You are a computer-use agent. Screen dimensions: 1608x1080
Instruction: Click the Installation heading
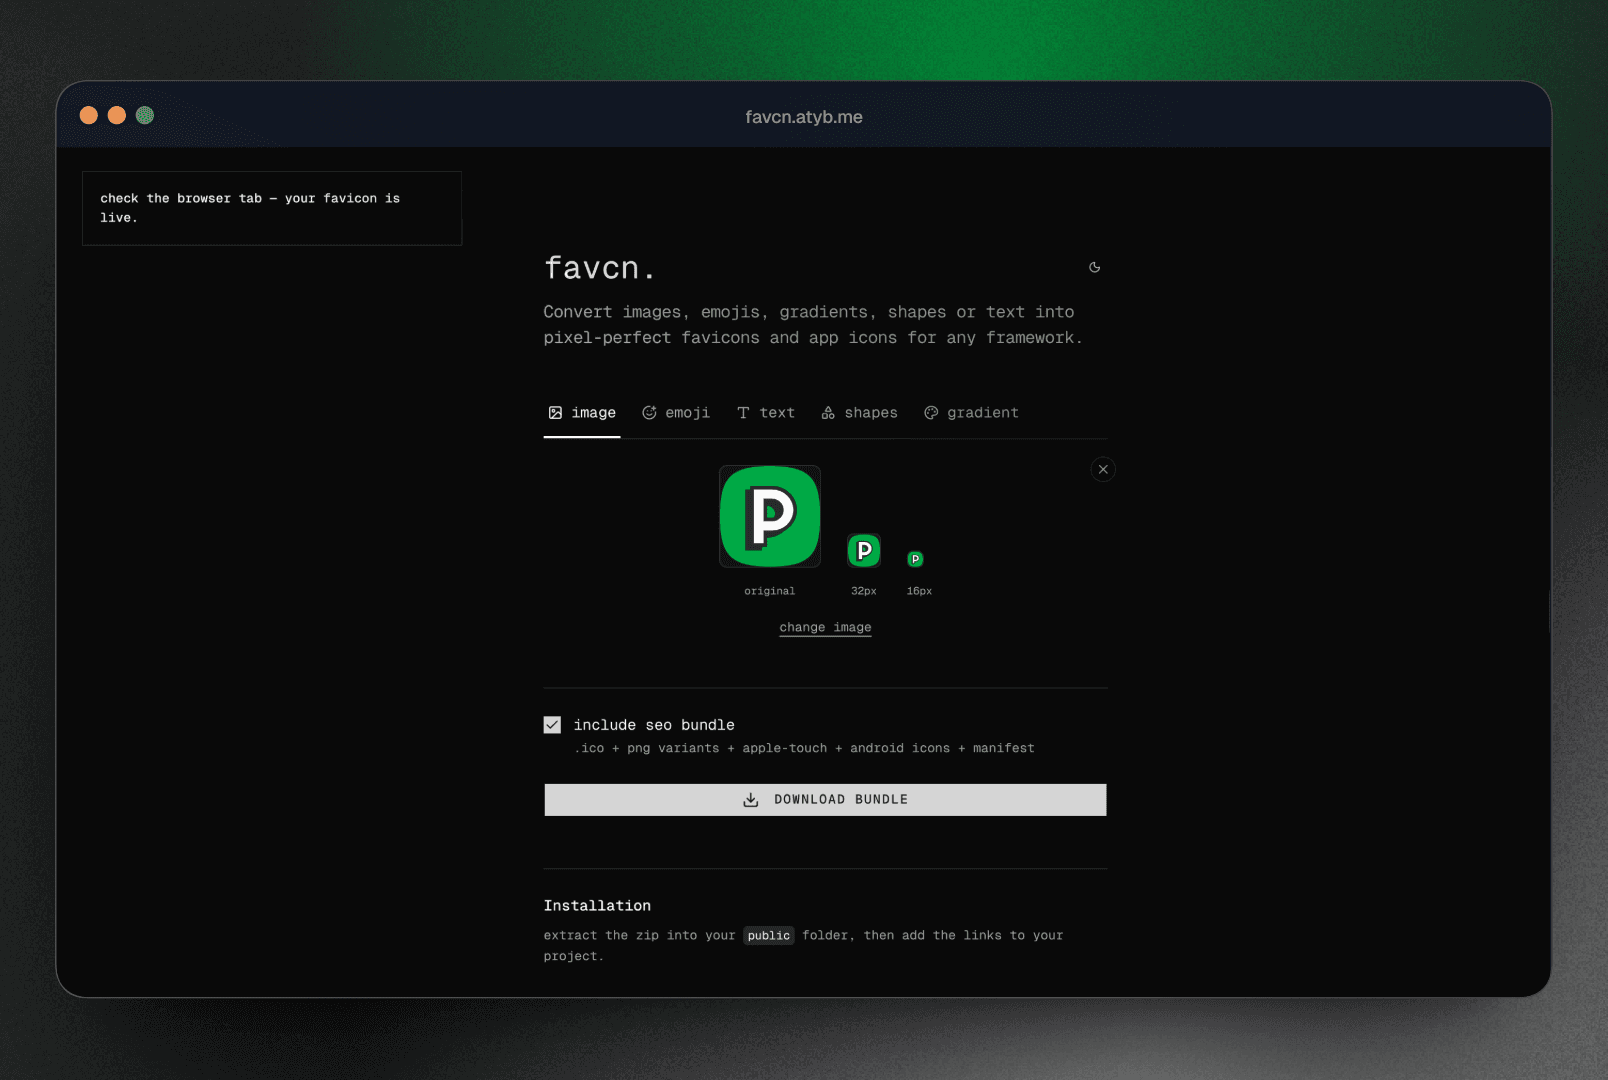click(597, 906)
